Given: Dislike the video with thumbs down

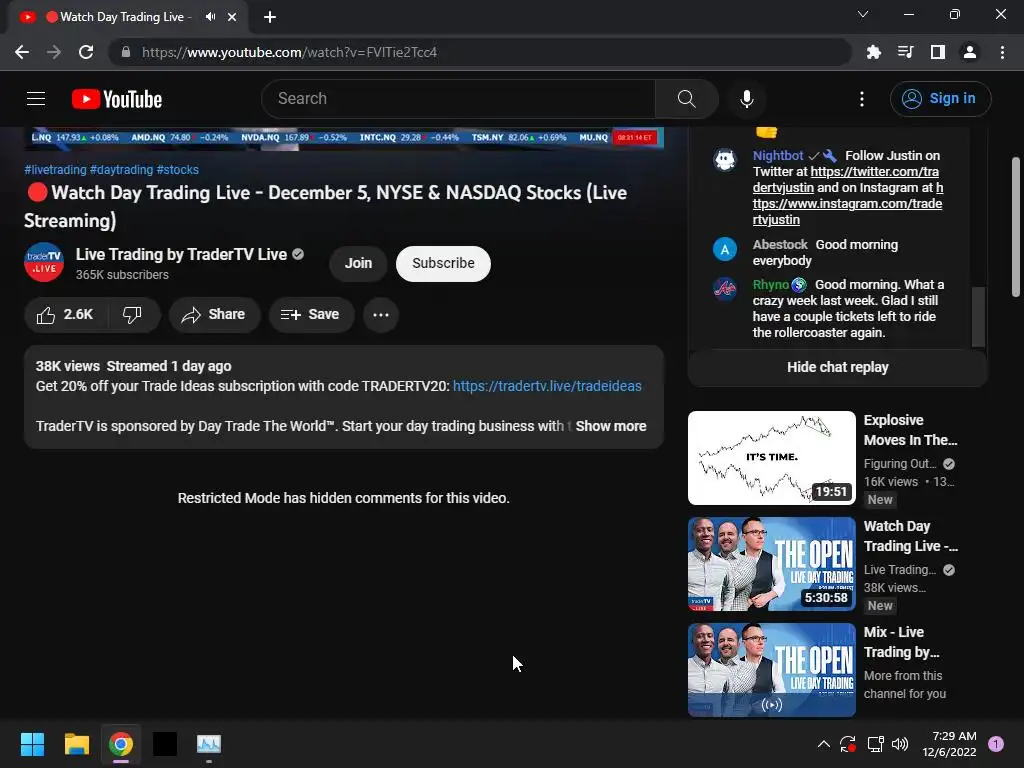Looking at the screenshot, I should coord(133,315).
